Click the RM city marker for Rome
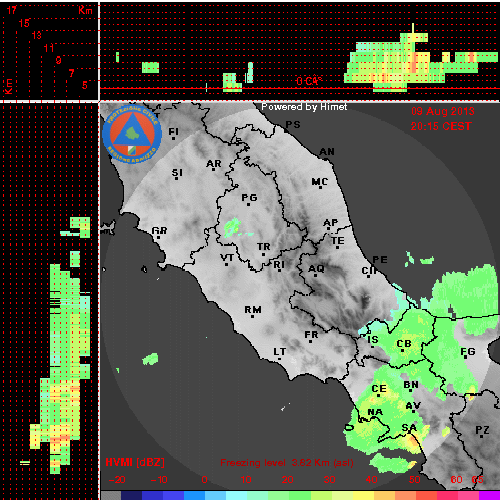 click(253, 311)
